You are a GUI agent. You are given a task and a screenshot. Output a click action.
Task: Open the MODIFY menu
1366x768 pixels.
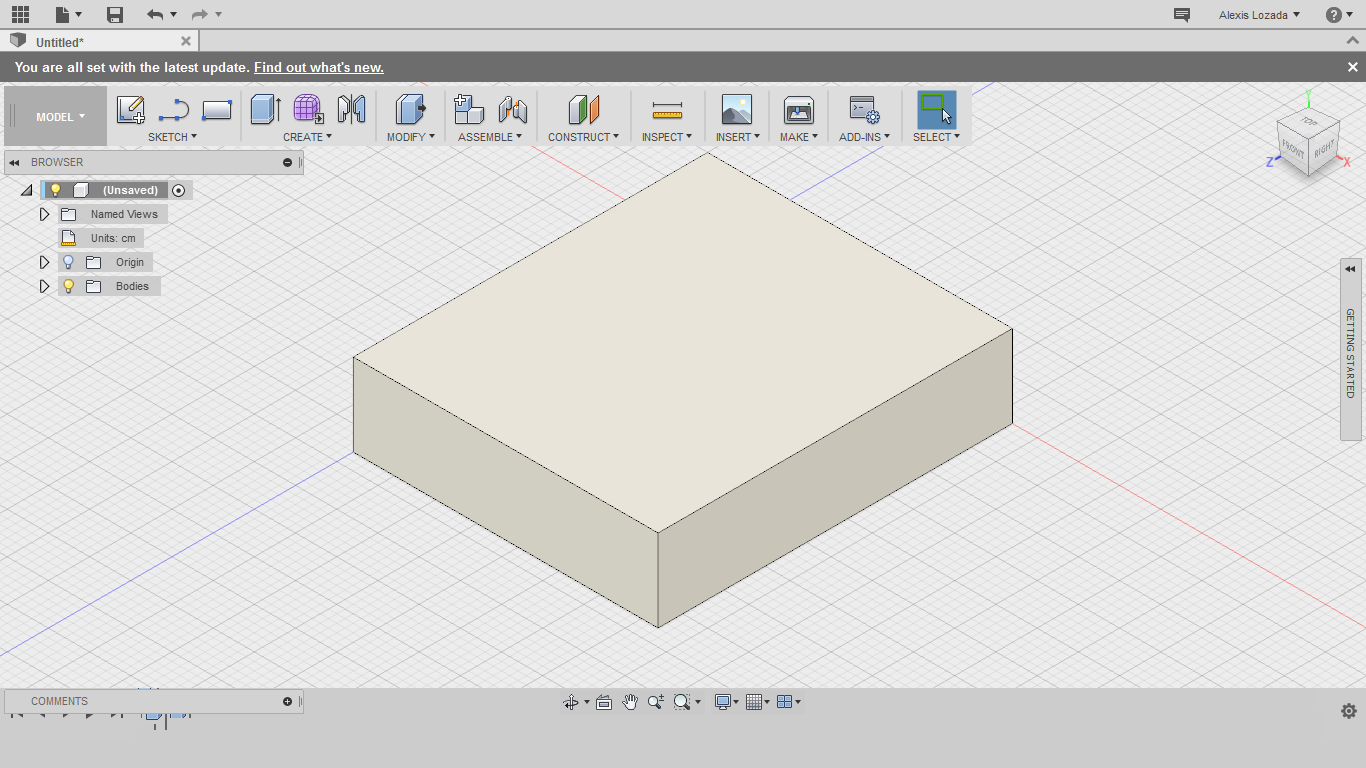410,137
